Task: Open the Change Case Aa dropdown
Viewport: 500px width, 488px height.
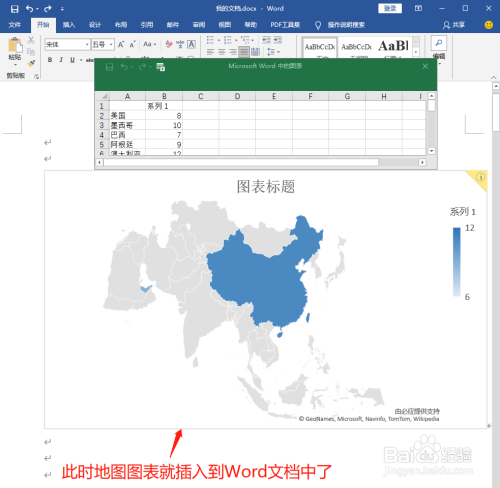Action: [150, 44]
